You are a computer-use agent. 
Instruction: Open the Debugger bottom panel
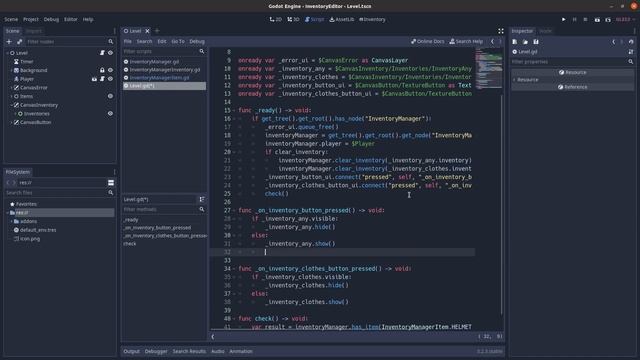point(156,351)
